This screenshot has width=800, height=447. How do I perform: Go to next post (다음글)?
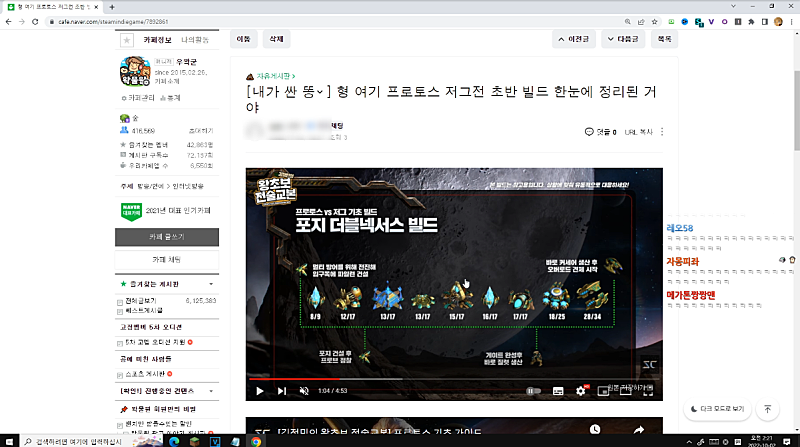[x=623, y=39]
